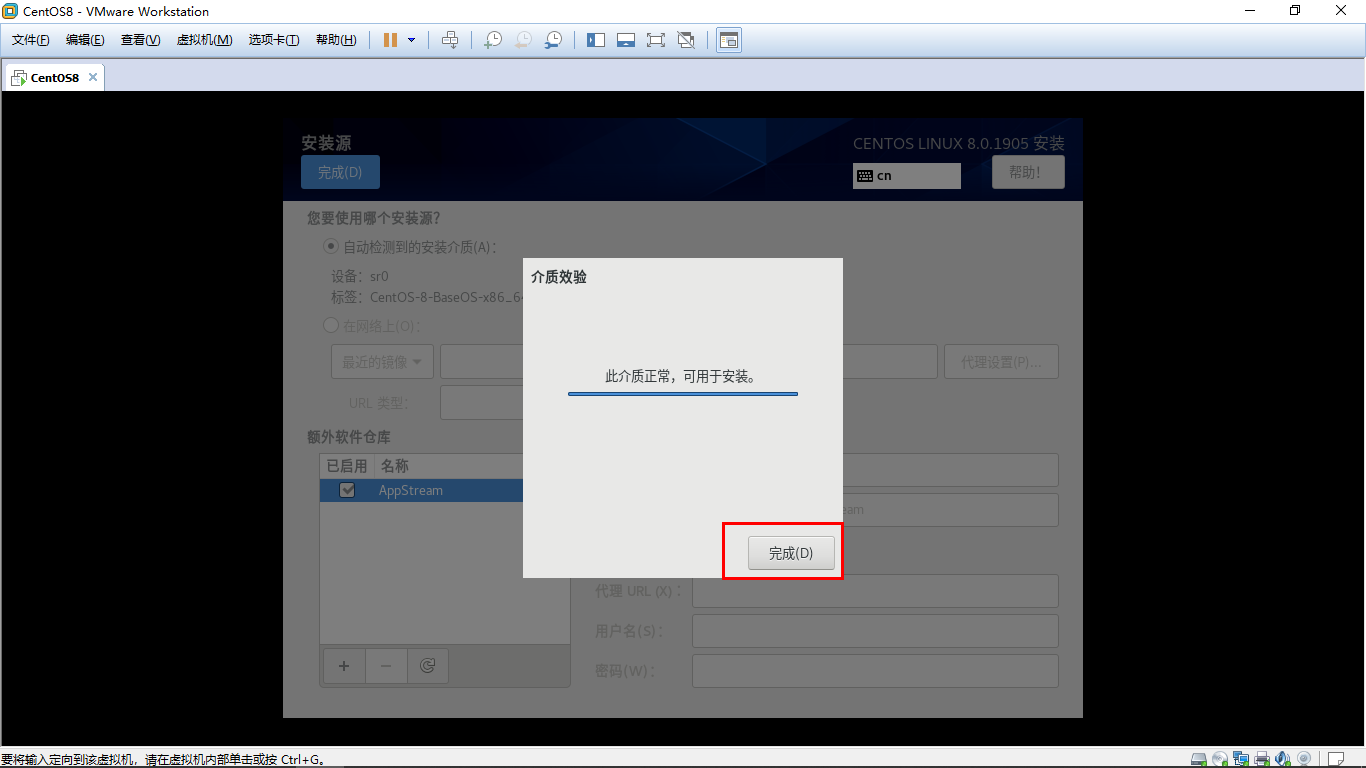Click the 已启用 column header
The height and width of the screenshot is (768, 1366).
pyautogui.click(x=347, y=466)
